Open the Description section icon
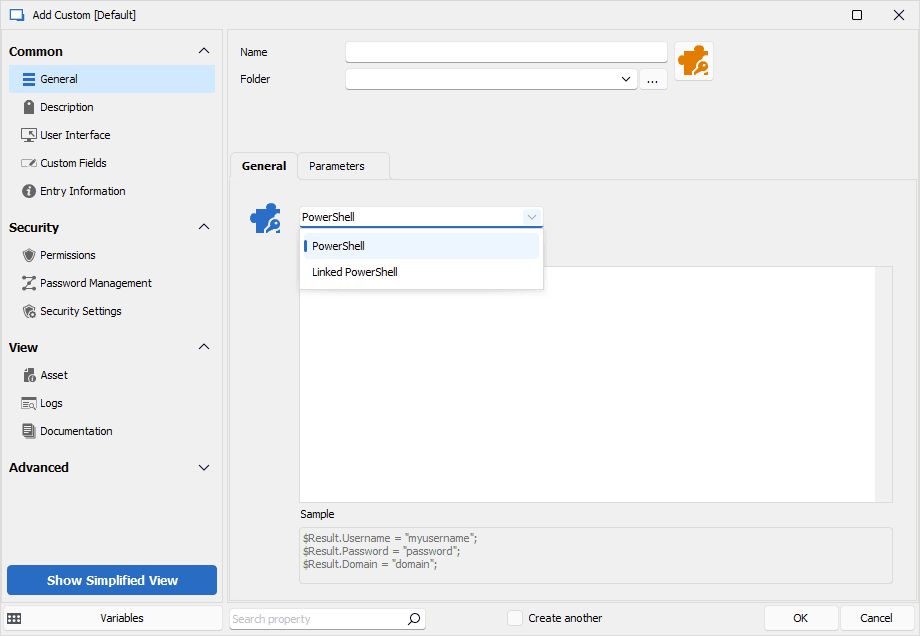Viewport: 920px width, 636px height. coord(29,107)
